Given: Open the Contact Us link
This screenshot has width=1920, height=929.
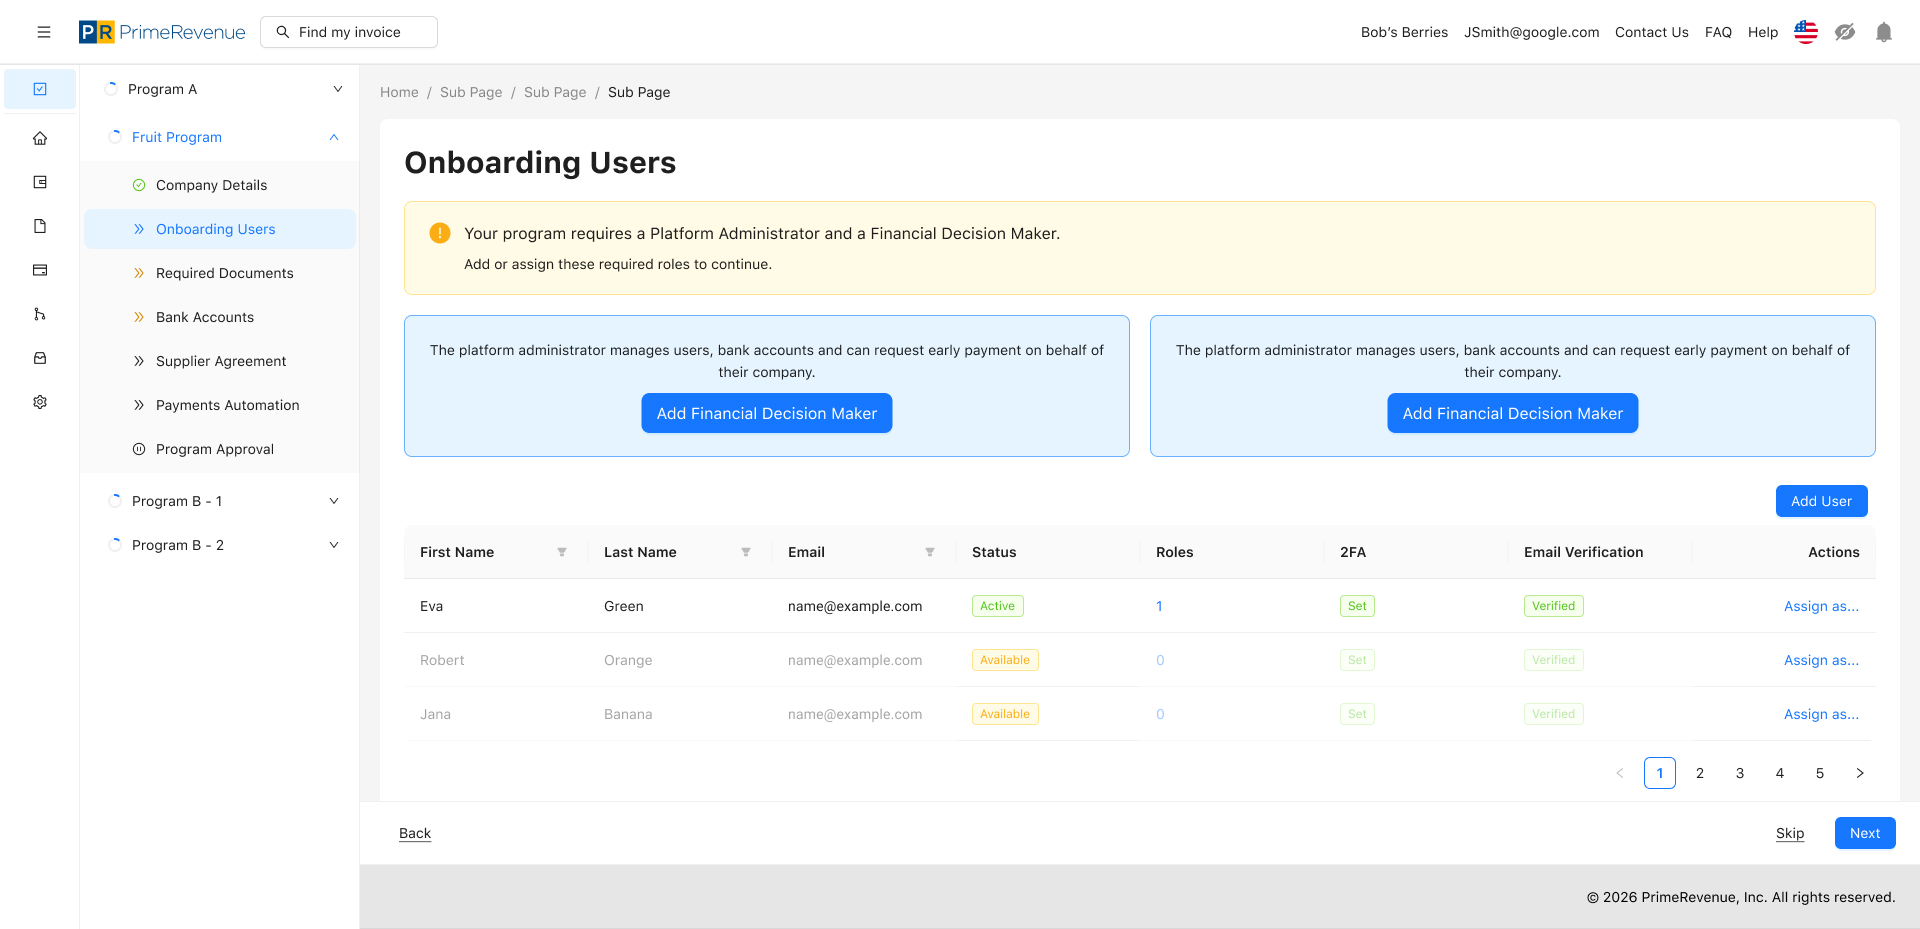Looking at the screenshot, I should [1652, 32].
